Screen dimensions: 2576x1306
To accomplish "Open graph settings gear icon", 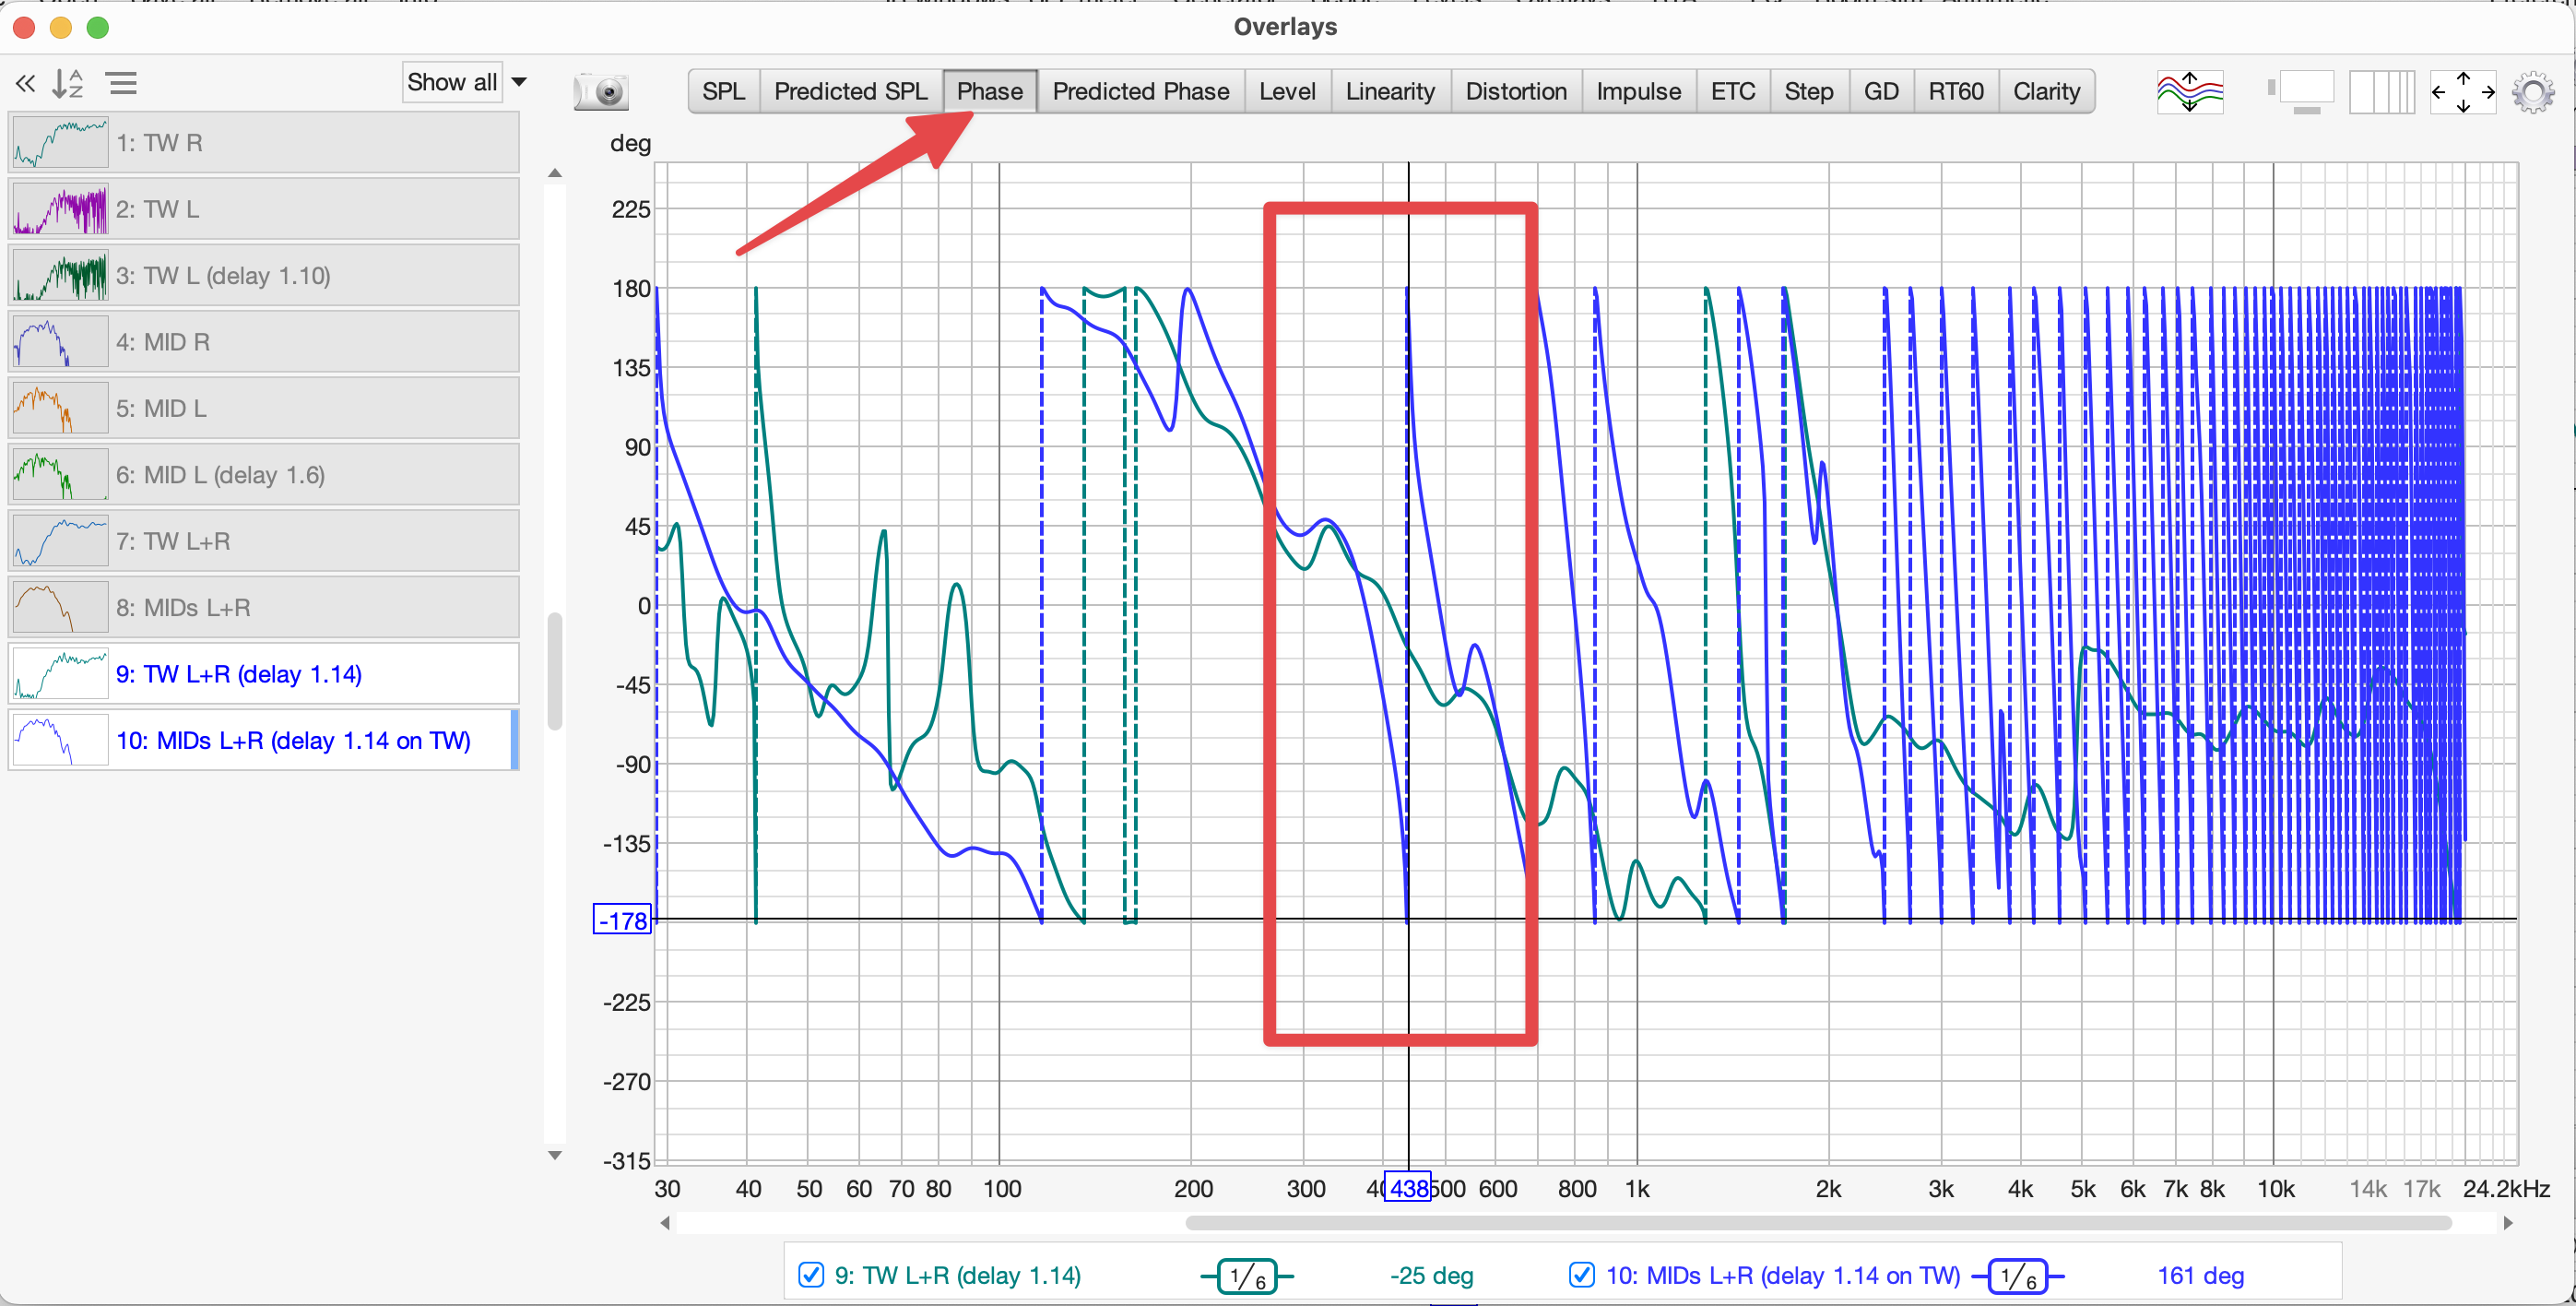I will coord(2532,91).
